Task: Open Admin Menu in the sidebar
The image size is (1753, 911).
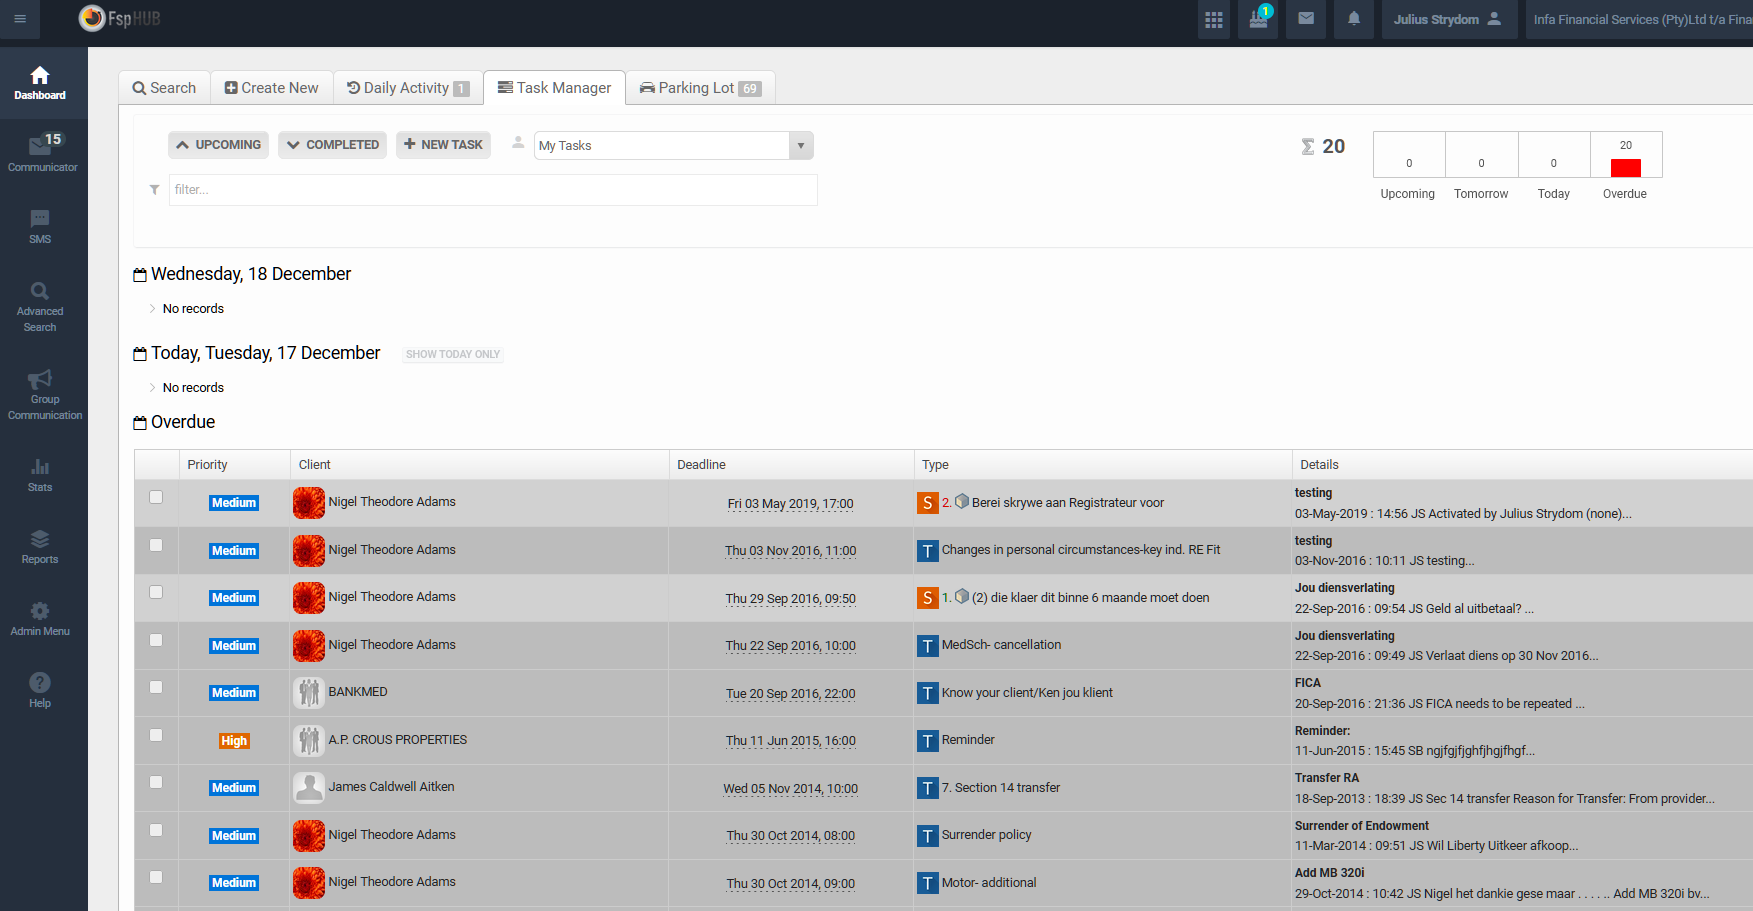Action: (x=40, y=619)
